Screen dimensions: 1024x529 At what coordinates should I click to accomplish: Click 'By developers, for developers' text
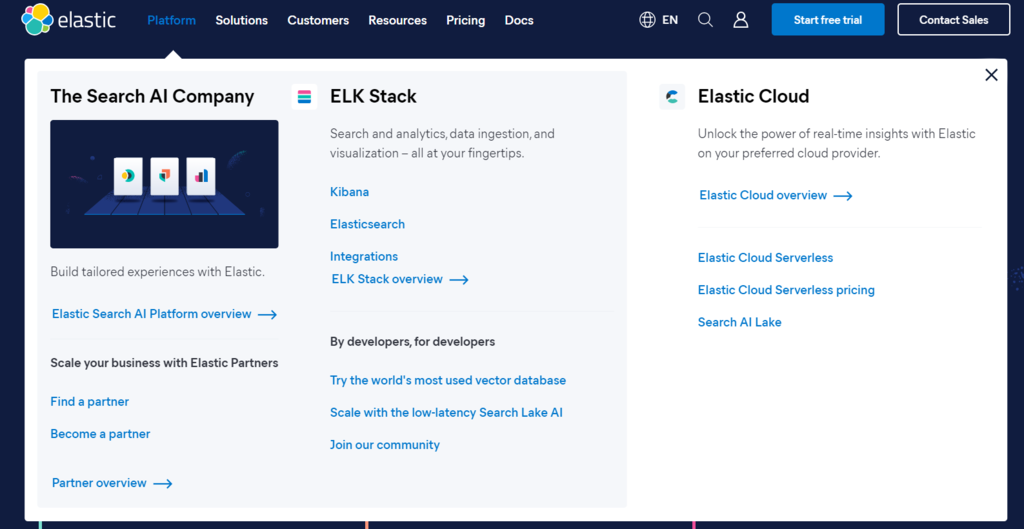pyautogui.click(x=413, y=342)
